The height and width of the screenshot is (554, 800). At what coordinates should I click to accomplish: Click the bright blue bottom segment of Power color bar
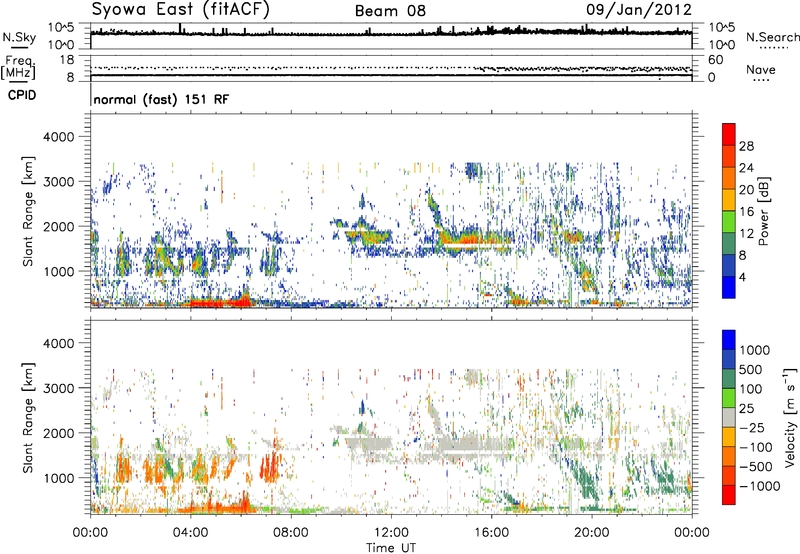(729, 287)
